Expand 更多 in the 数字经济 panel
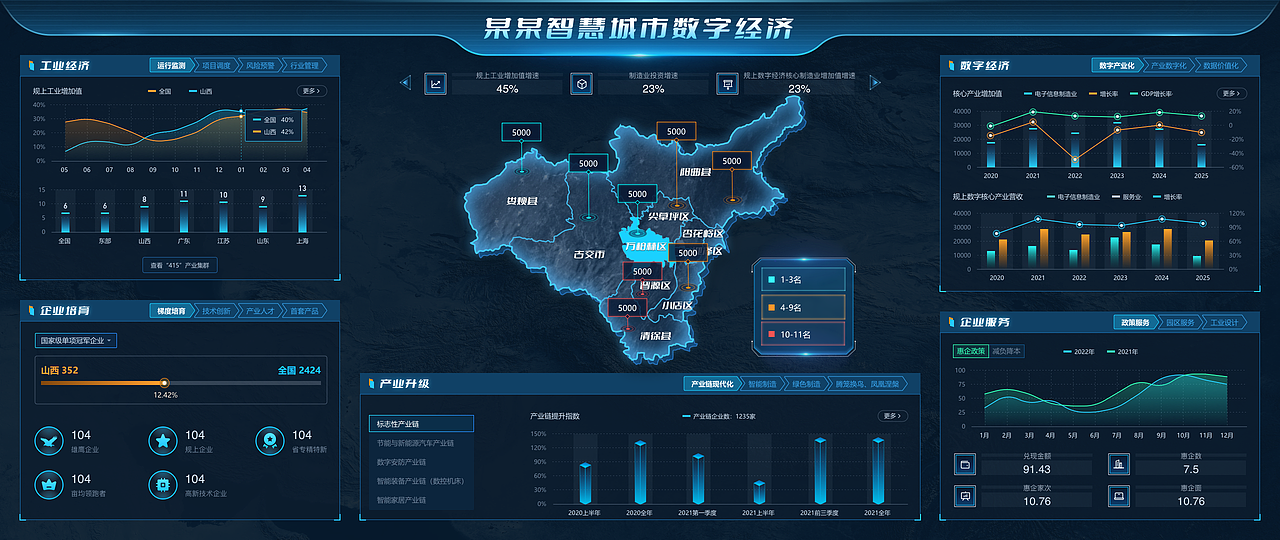The height and width of the screenshot is (540, 1280). 1232,94
